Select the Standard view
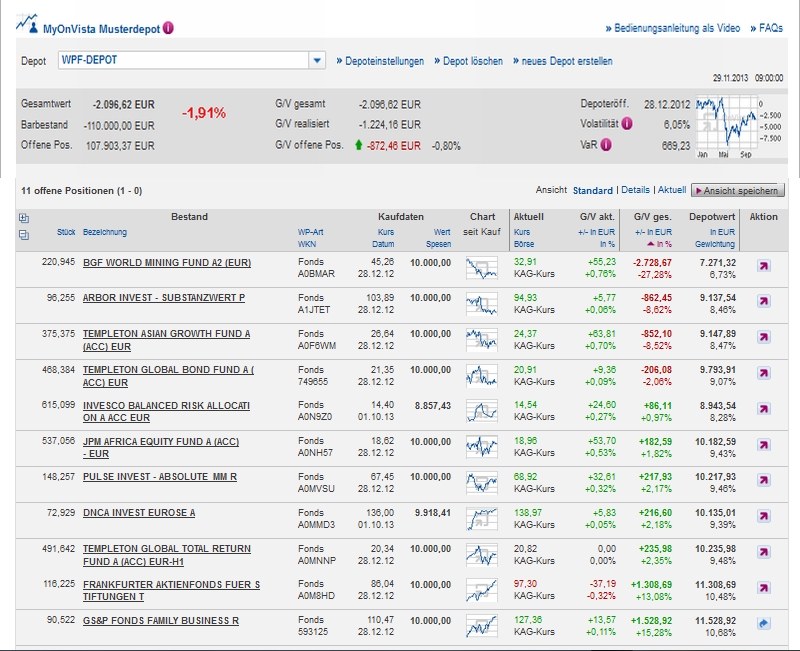Screen dimensions: 800x651 point(592,190)
